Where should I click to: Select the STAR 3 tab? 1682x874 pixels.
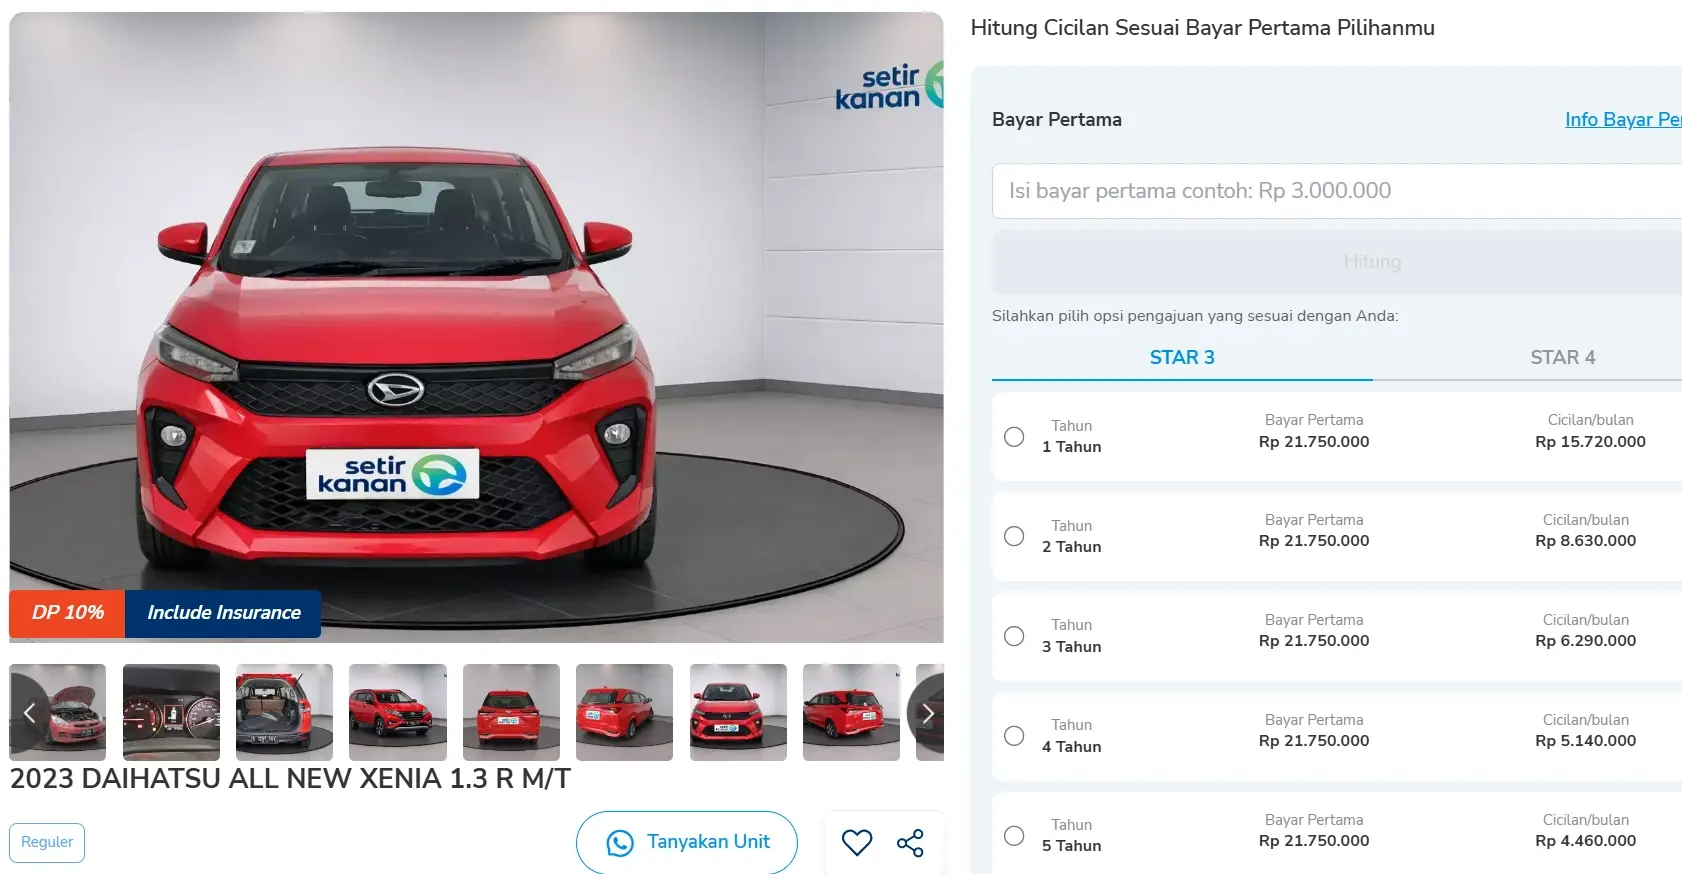point(1182,357)
